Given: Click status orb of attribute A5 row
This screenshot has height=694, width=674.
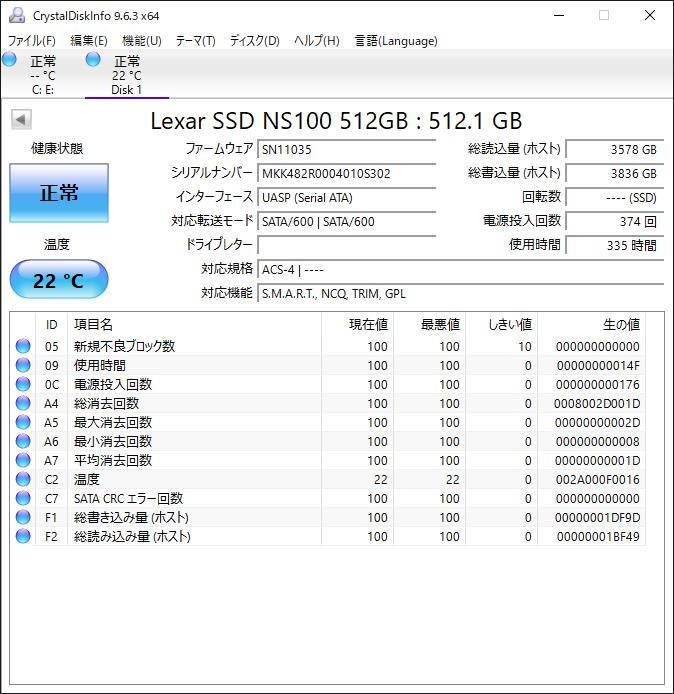Looking at the screenshot, I should coord(23,422).
